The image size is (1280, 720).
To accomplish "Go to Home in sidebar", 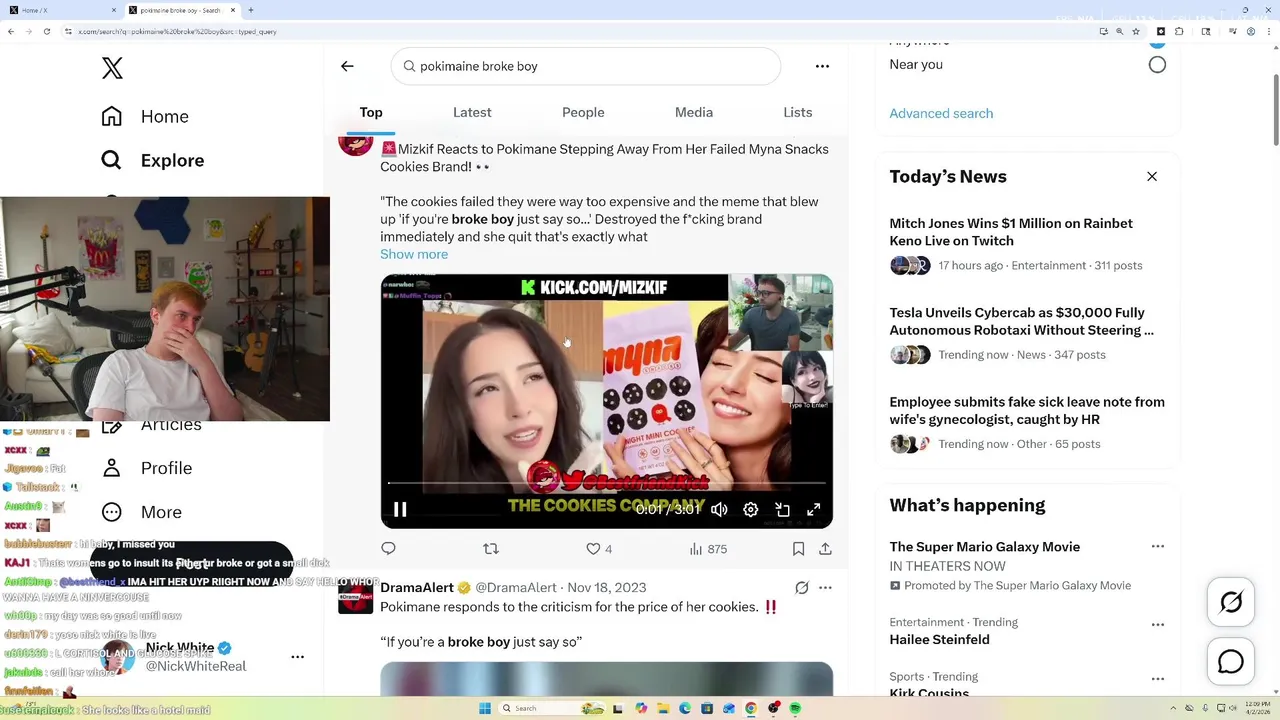I will tap(145, 116).
